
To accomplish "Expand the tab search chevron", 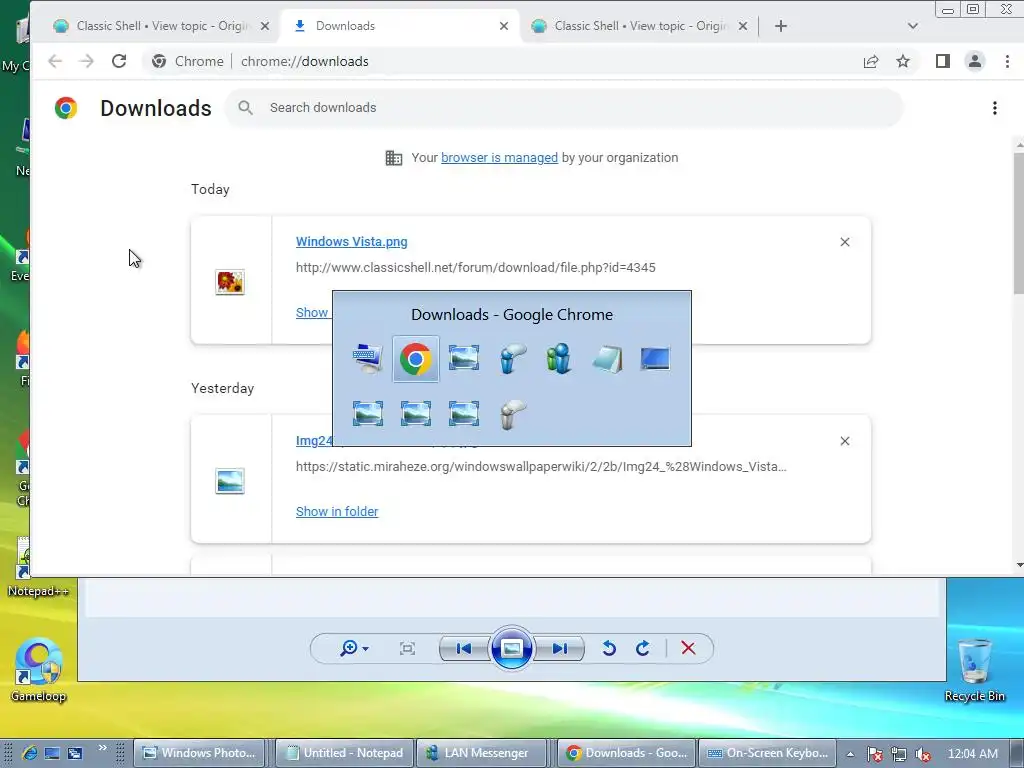I will coord(913,26).
